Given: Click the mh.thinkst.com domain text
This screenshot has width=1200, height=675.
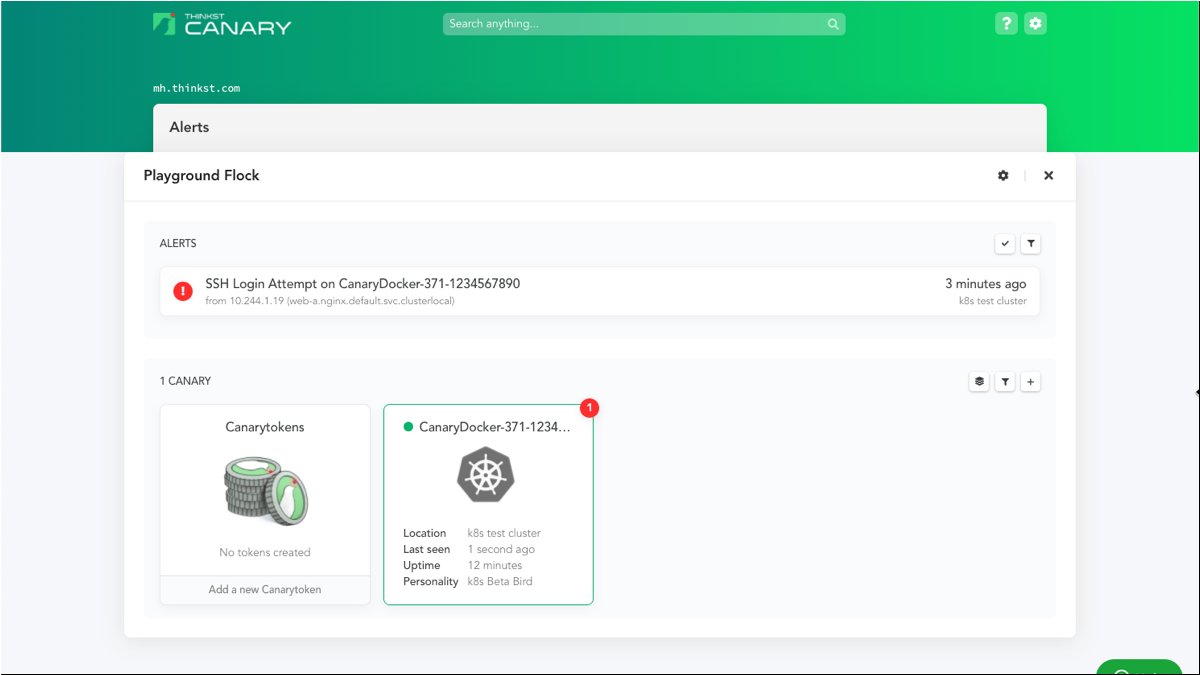Looking at the screenshot, I should (x=196, y=88).
